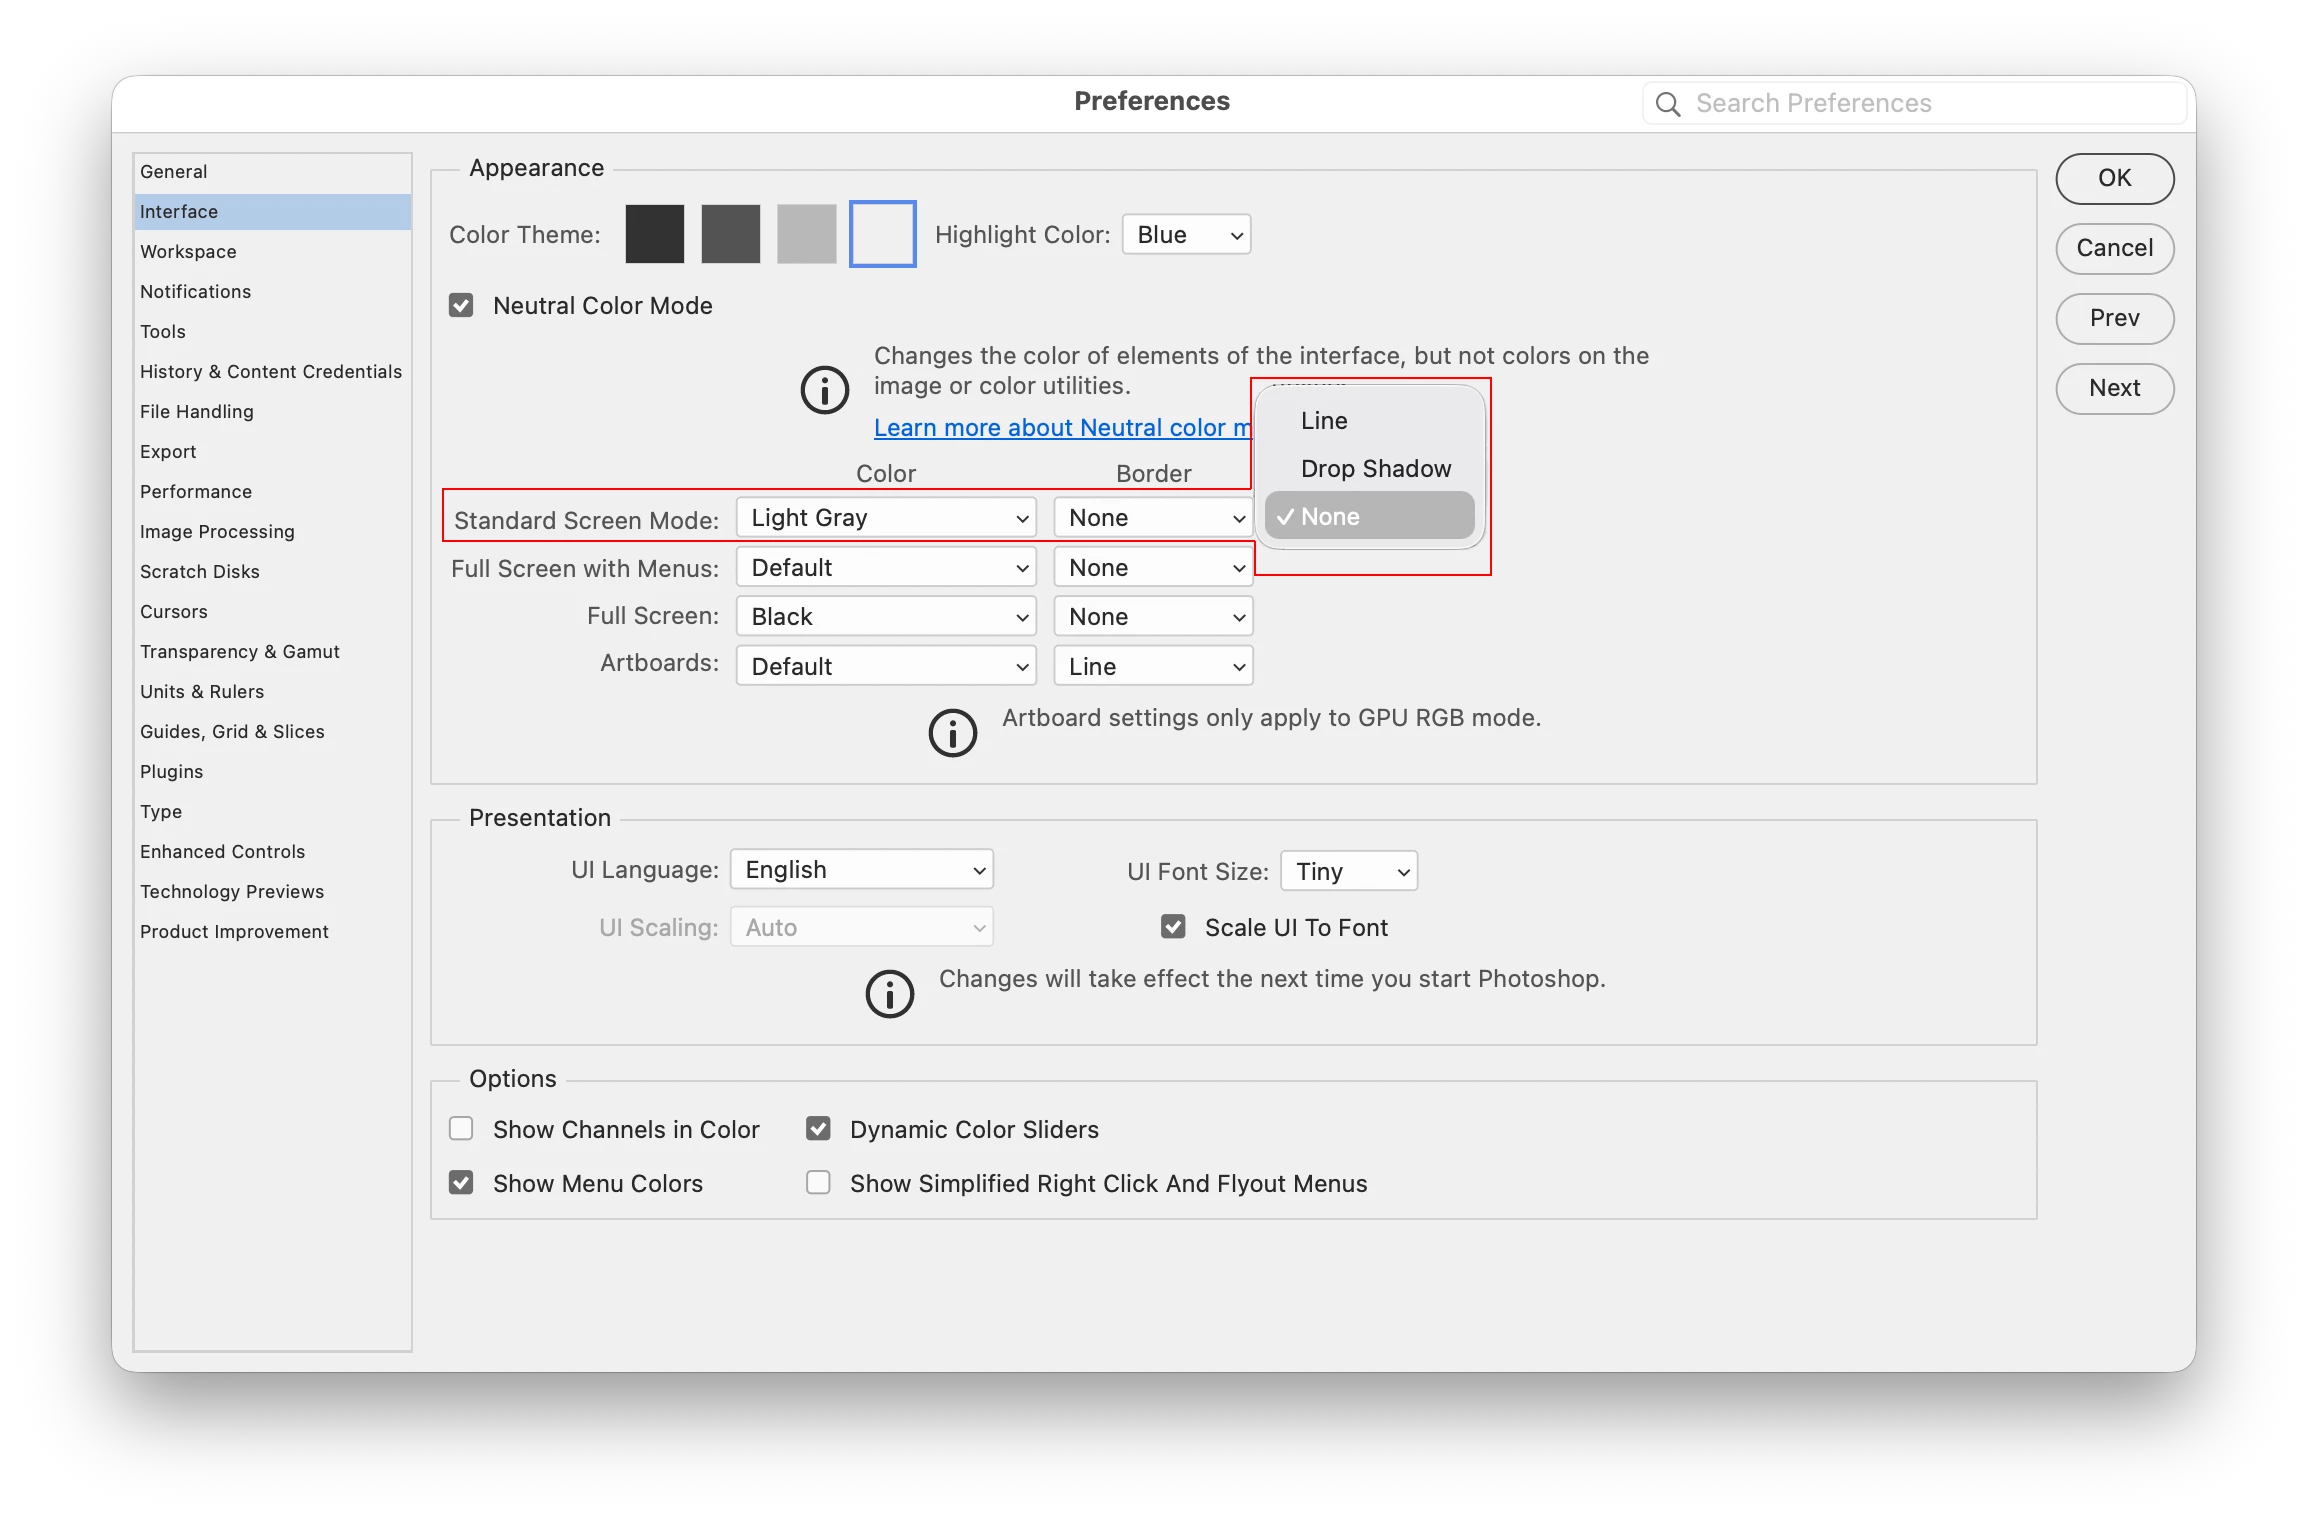Open the UI Language dropdown
Screen dimensions: 2308x1520
(x=861, y=869)
